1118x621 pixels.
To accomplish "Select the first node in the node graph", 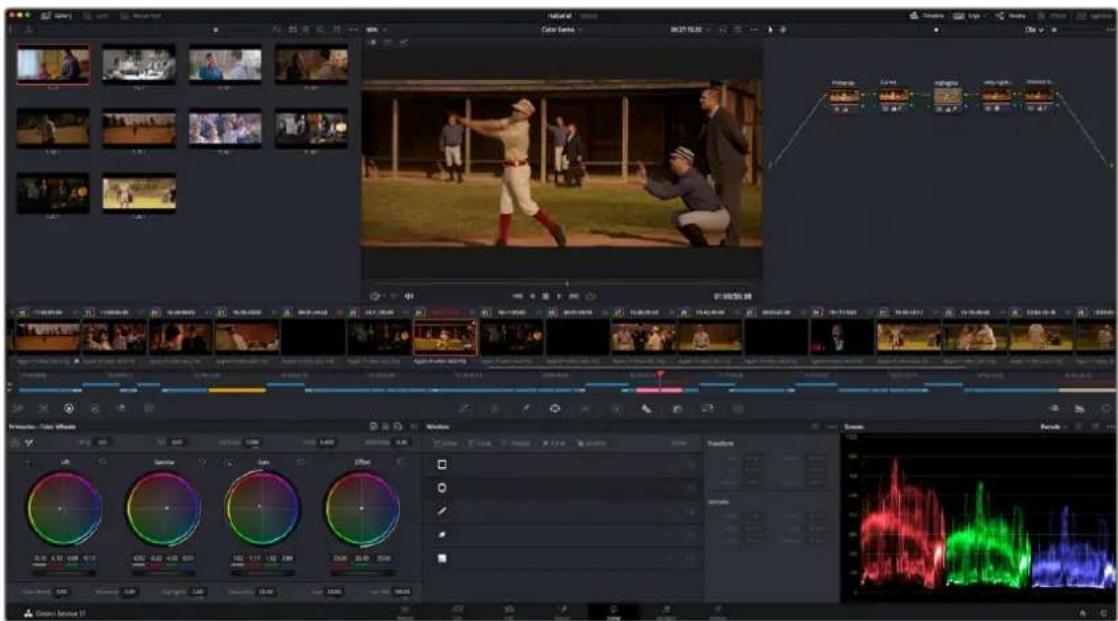I will tap(843, 96).
